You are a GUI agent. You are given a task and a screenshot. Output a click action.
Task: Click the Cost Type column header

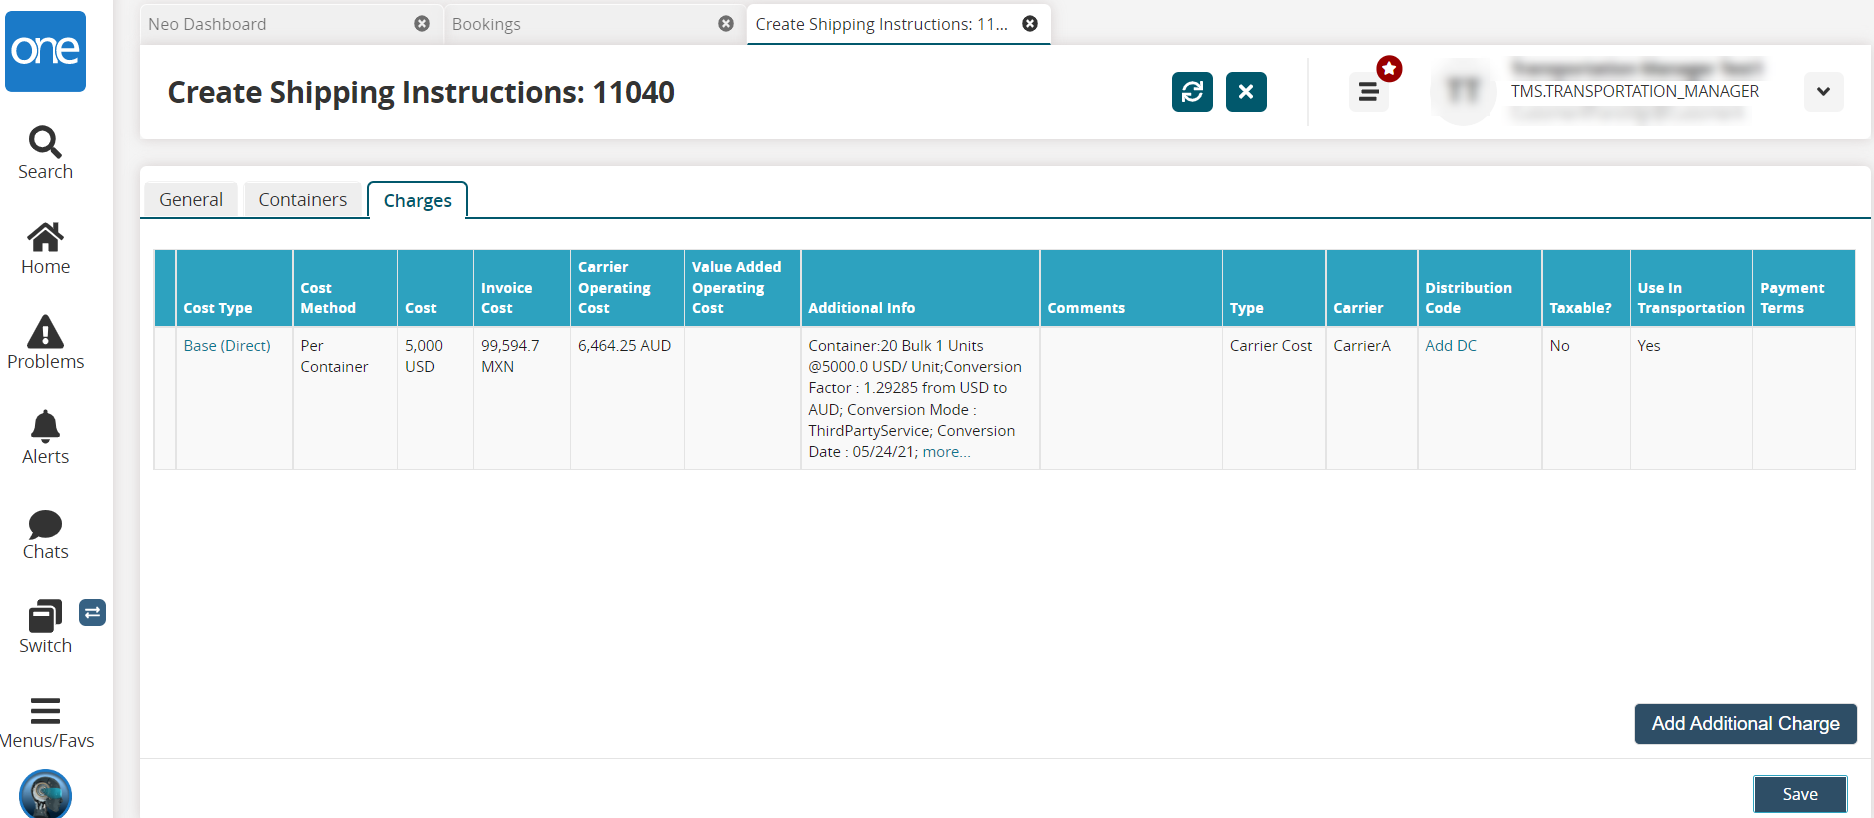tap(234, 288)
